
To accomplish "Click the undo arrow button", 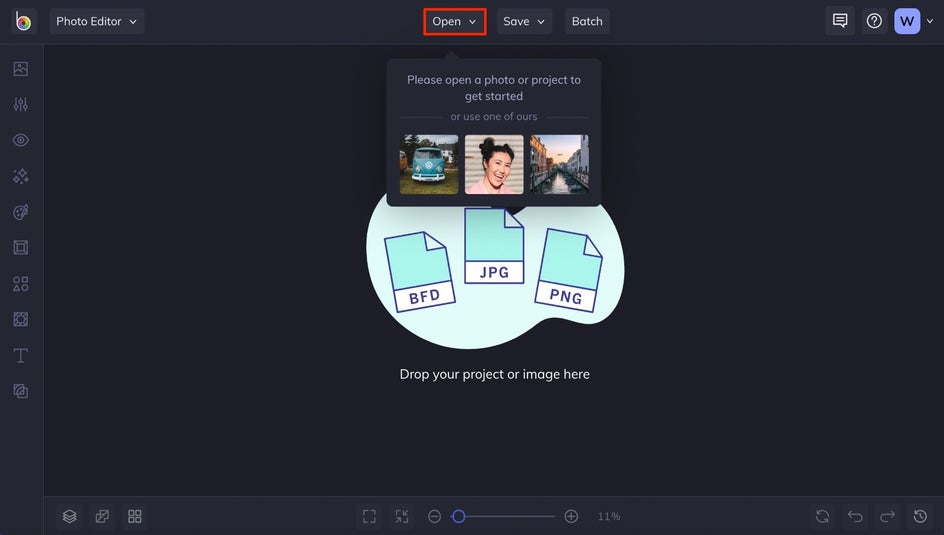I will 855,516.
